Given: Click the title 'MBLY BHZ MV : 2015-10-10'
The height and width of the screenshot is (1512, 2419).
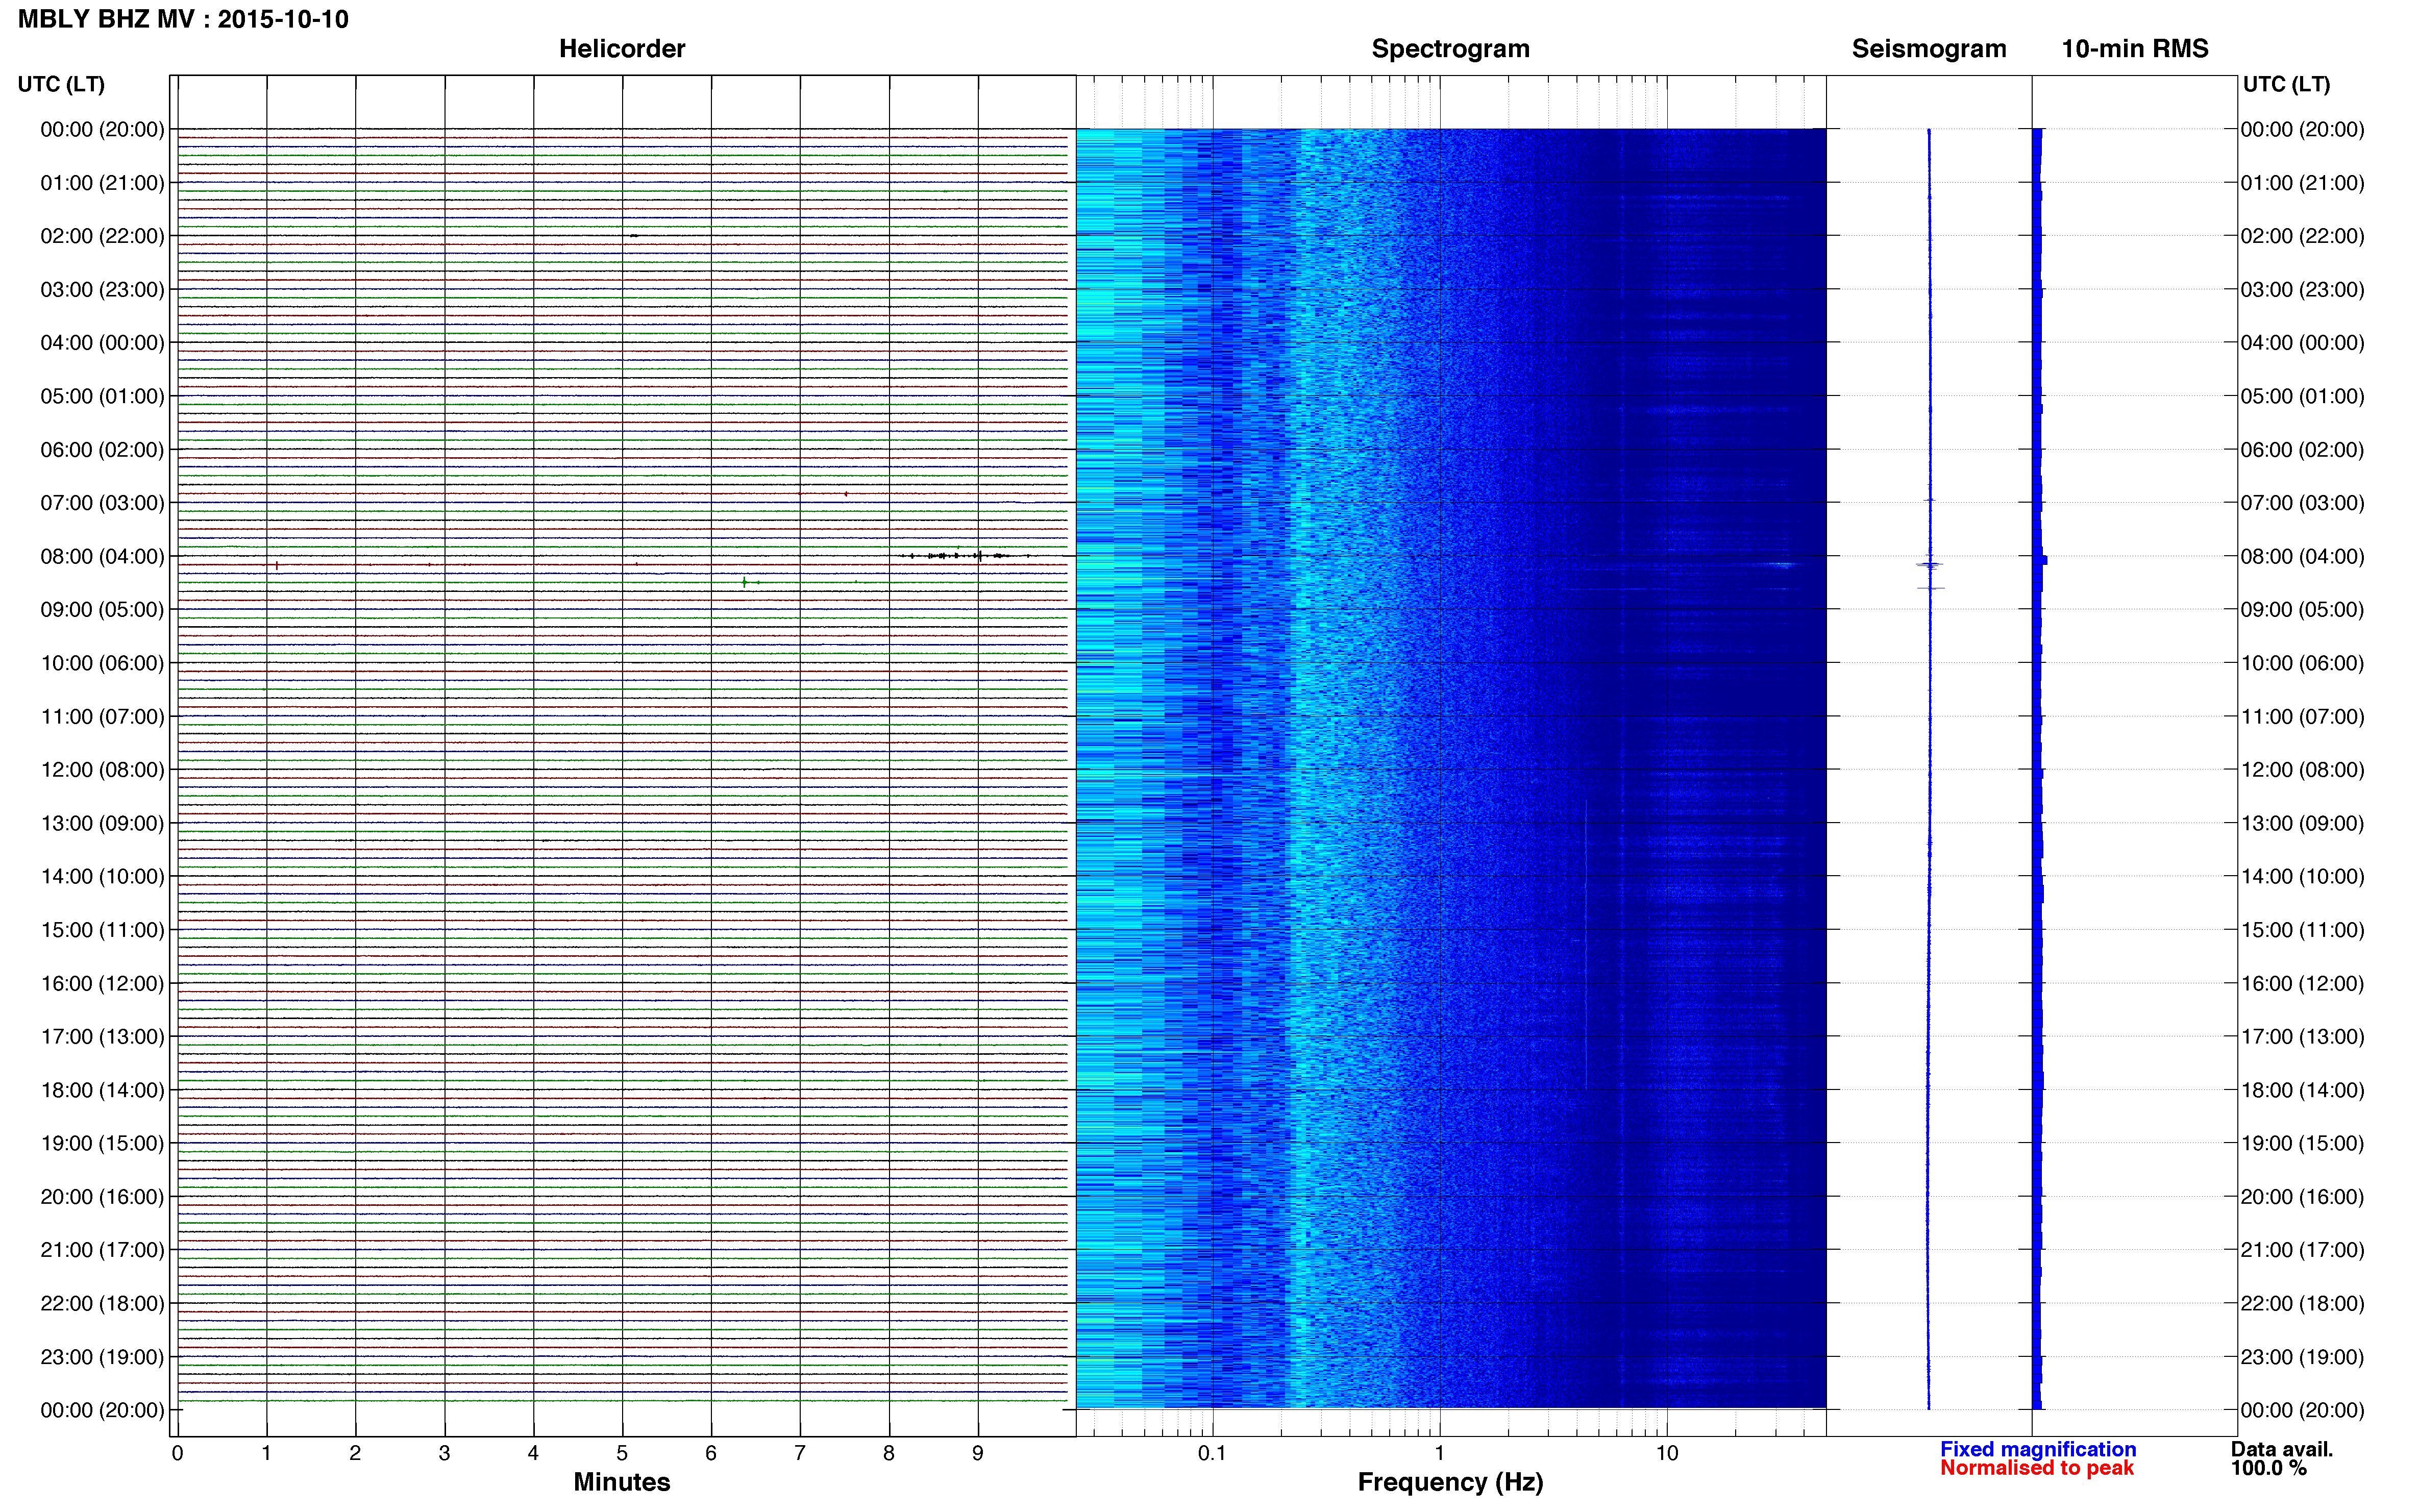Looking at the screenshot, I should 183,20.
